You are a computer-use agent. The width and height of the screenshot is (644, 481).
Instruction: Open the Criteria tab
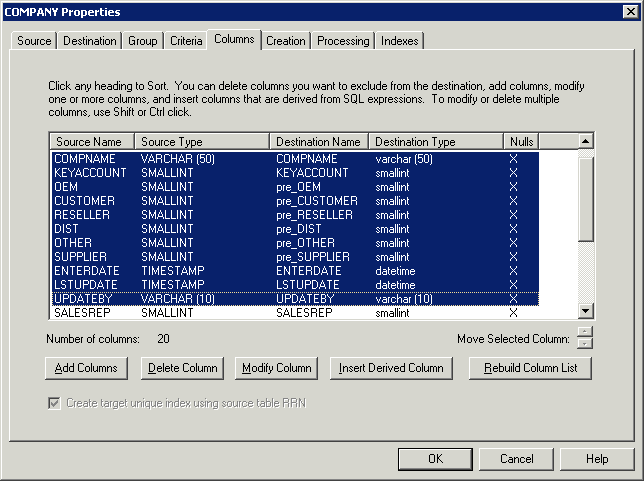(x=185, y=41)
